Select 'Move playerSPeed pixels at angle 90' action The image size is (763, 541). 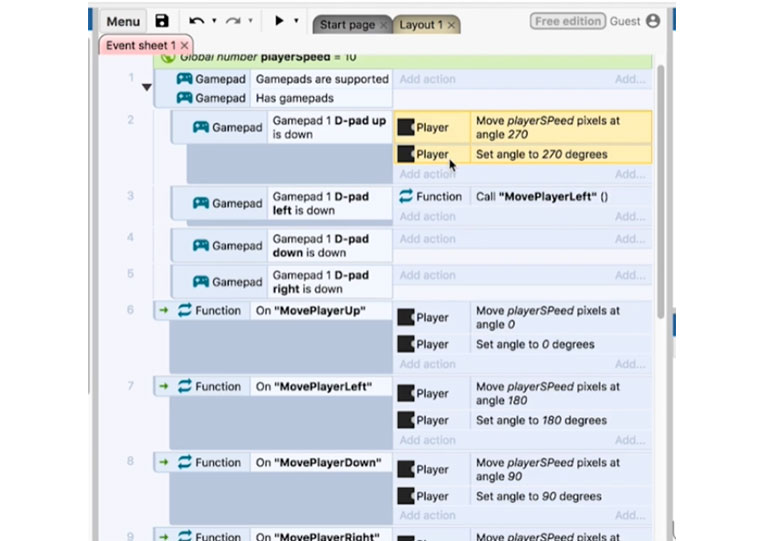click(561, 469)
